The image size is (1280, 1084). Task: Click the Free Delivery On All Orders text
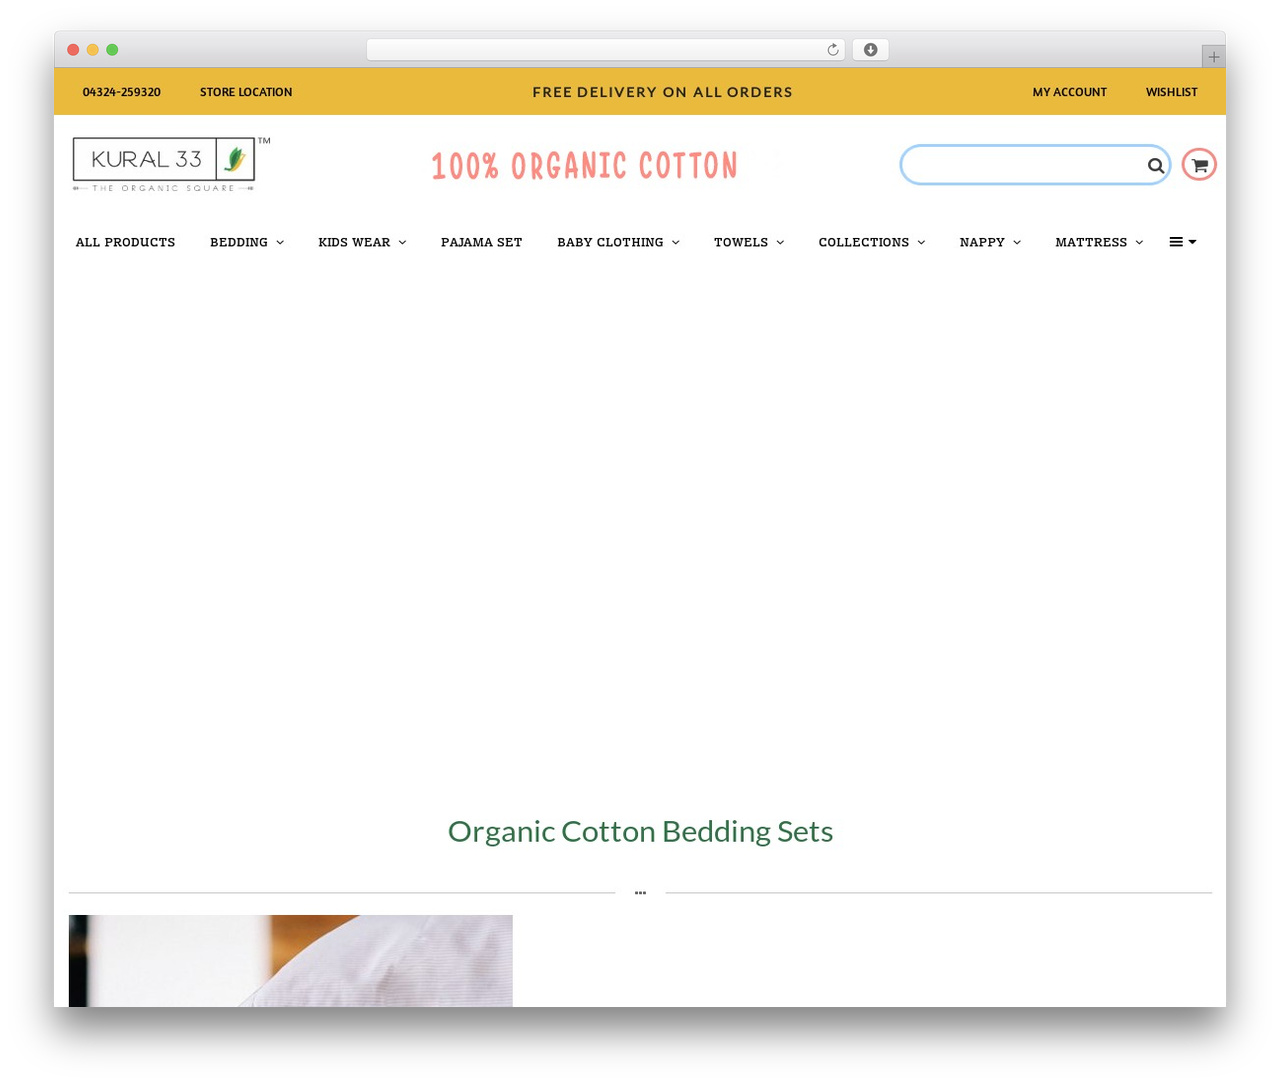(662, 92)
